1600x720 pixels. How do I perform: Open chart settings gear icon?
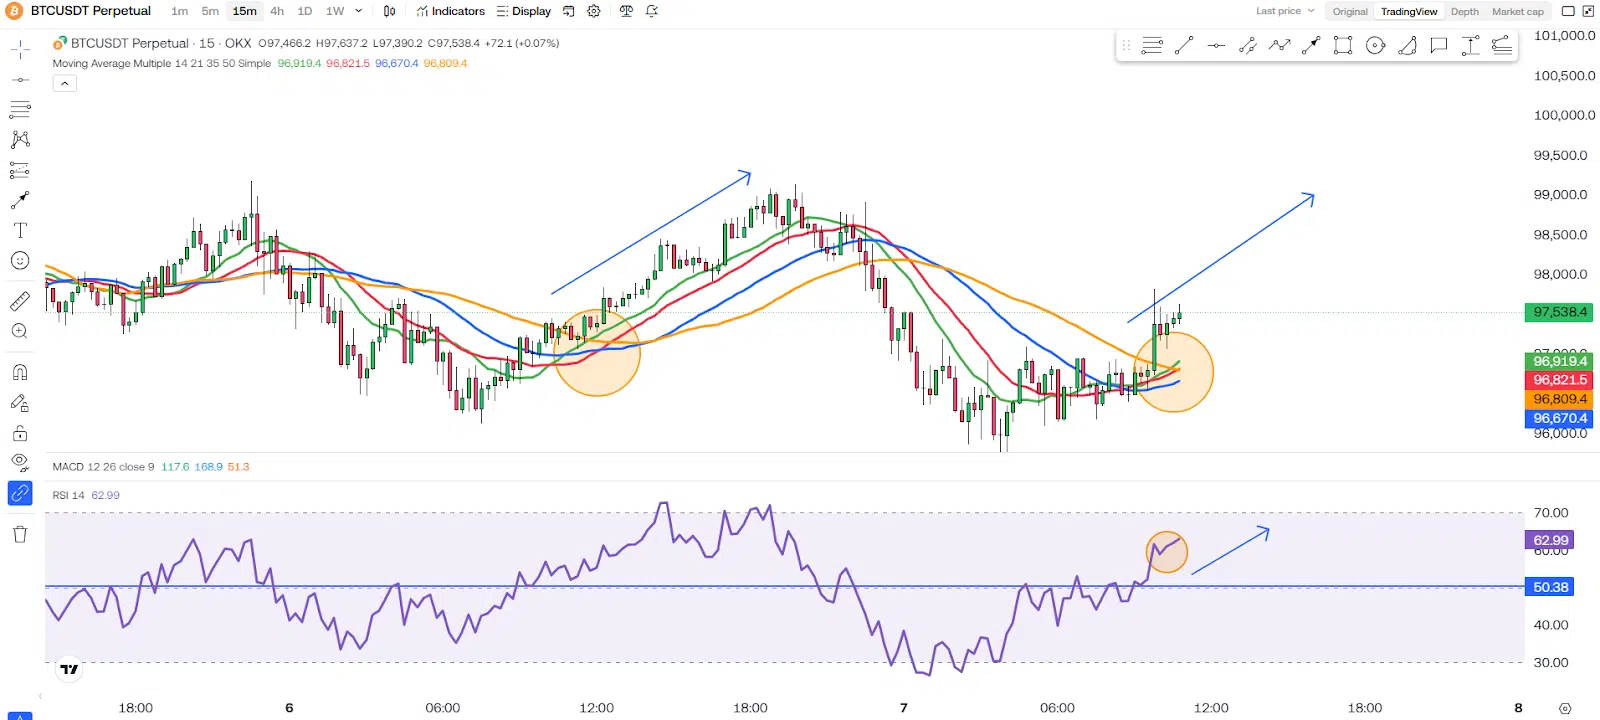(x=594, y=11)
